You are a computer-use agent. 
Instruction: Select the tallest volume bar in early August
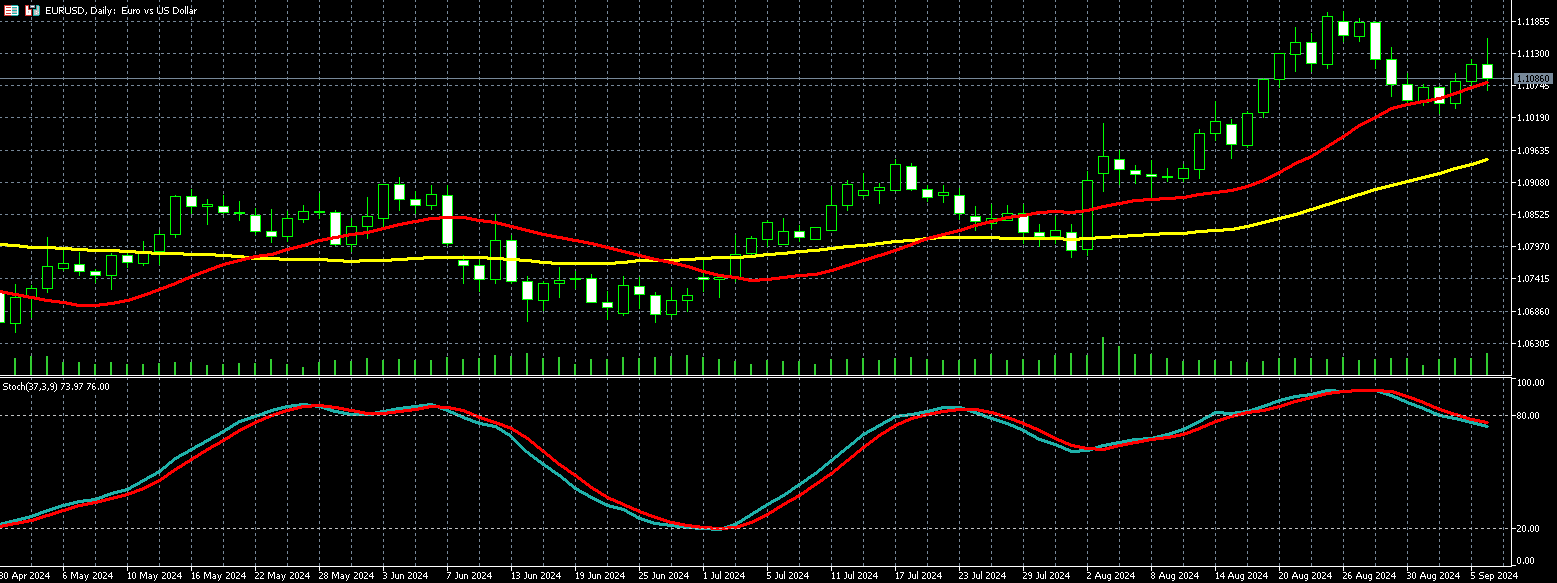click(1103, 356)
